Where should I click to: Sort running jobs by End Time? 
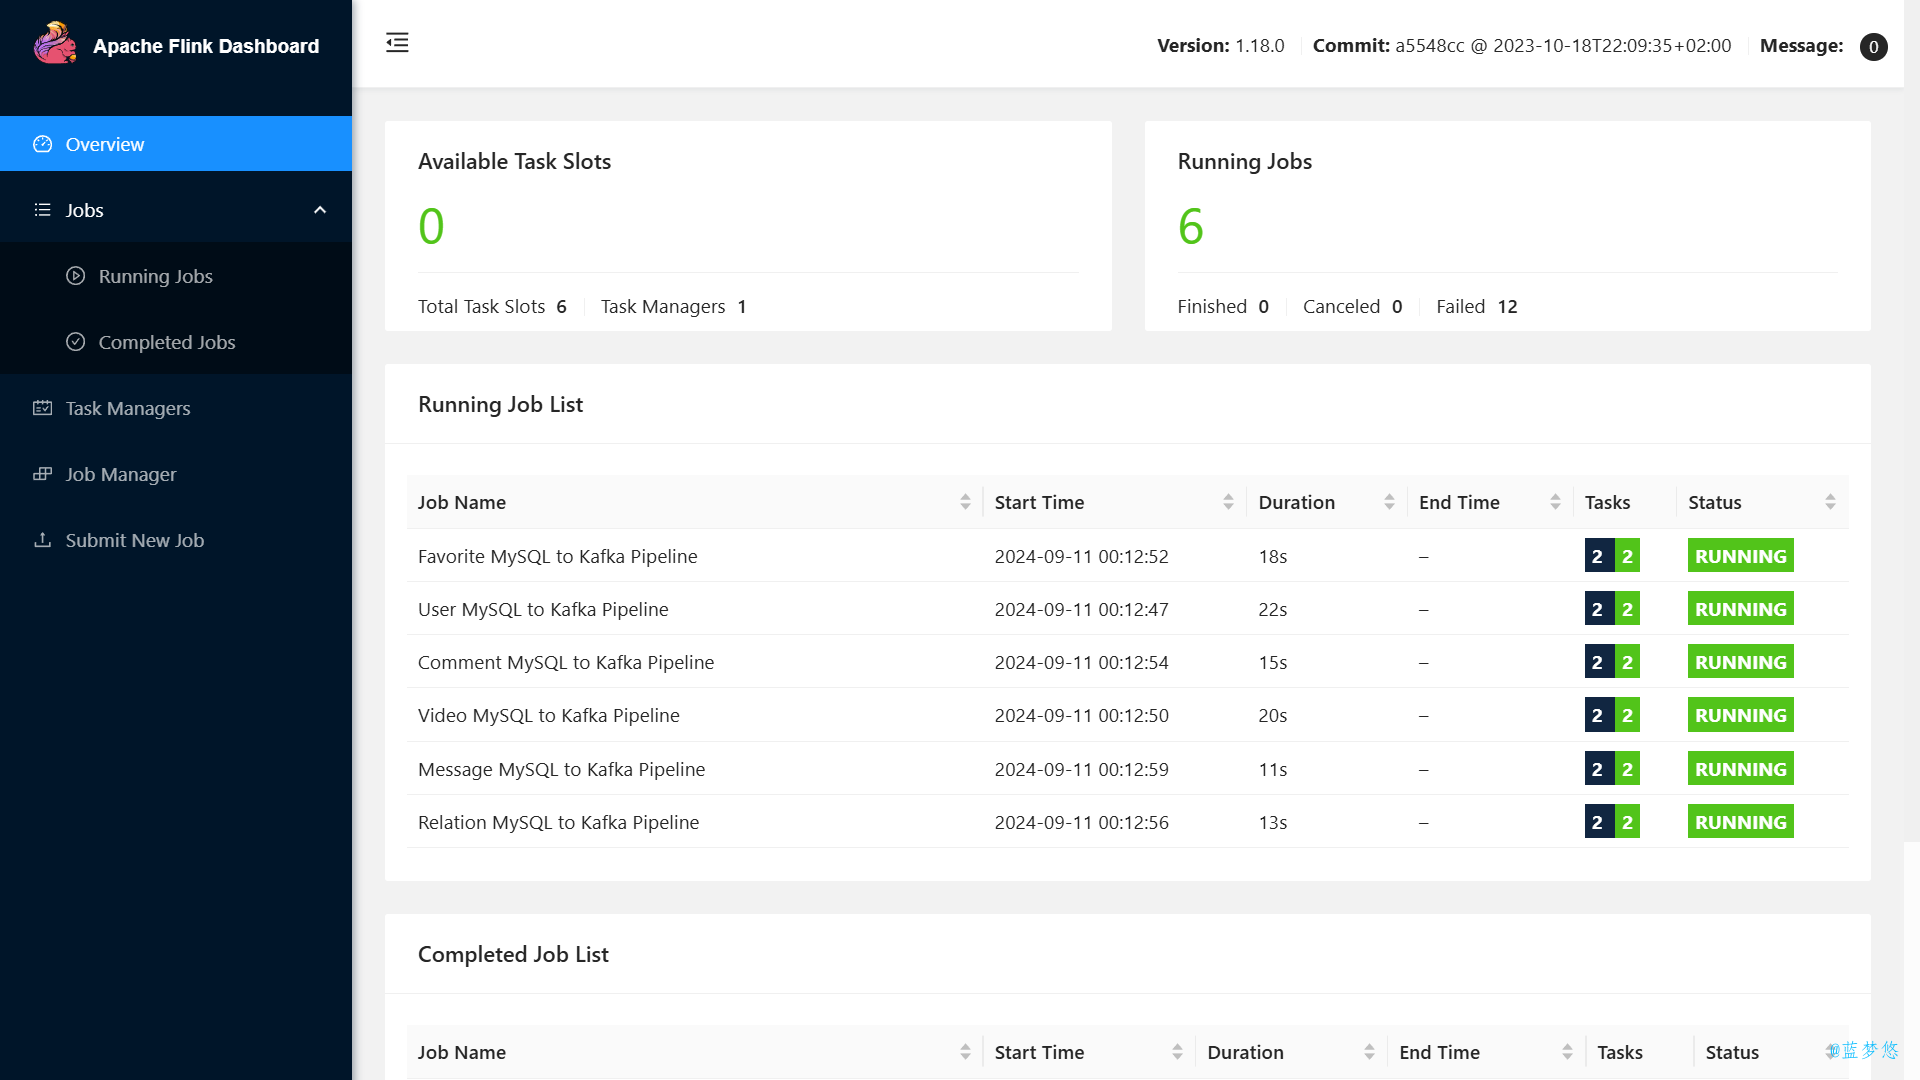click(1555, 502)
